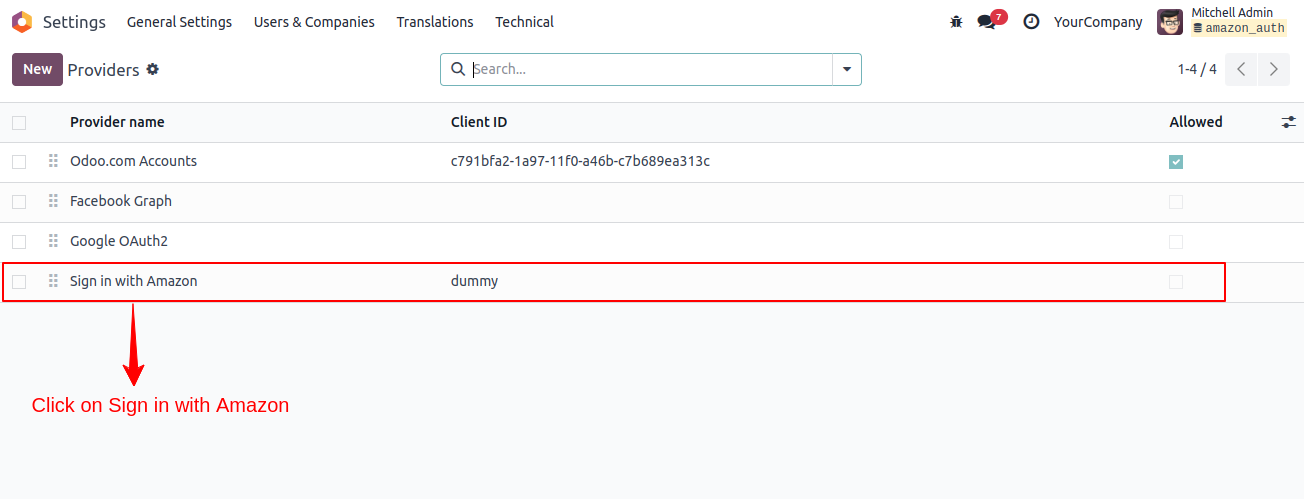Screen dimensions: 1304x499
Task: Select the Odoo.com Accounts row checkbox
Action: coord(19,161)
